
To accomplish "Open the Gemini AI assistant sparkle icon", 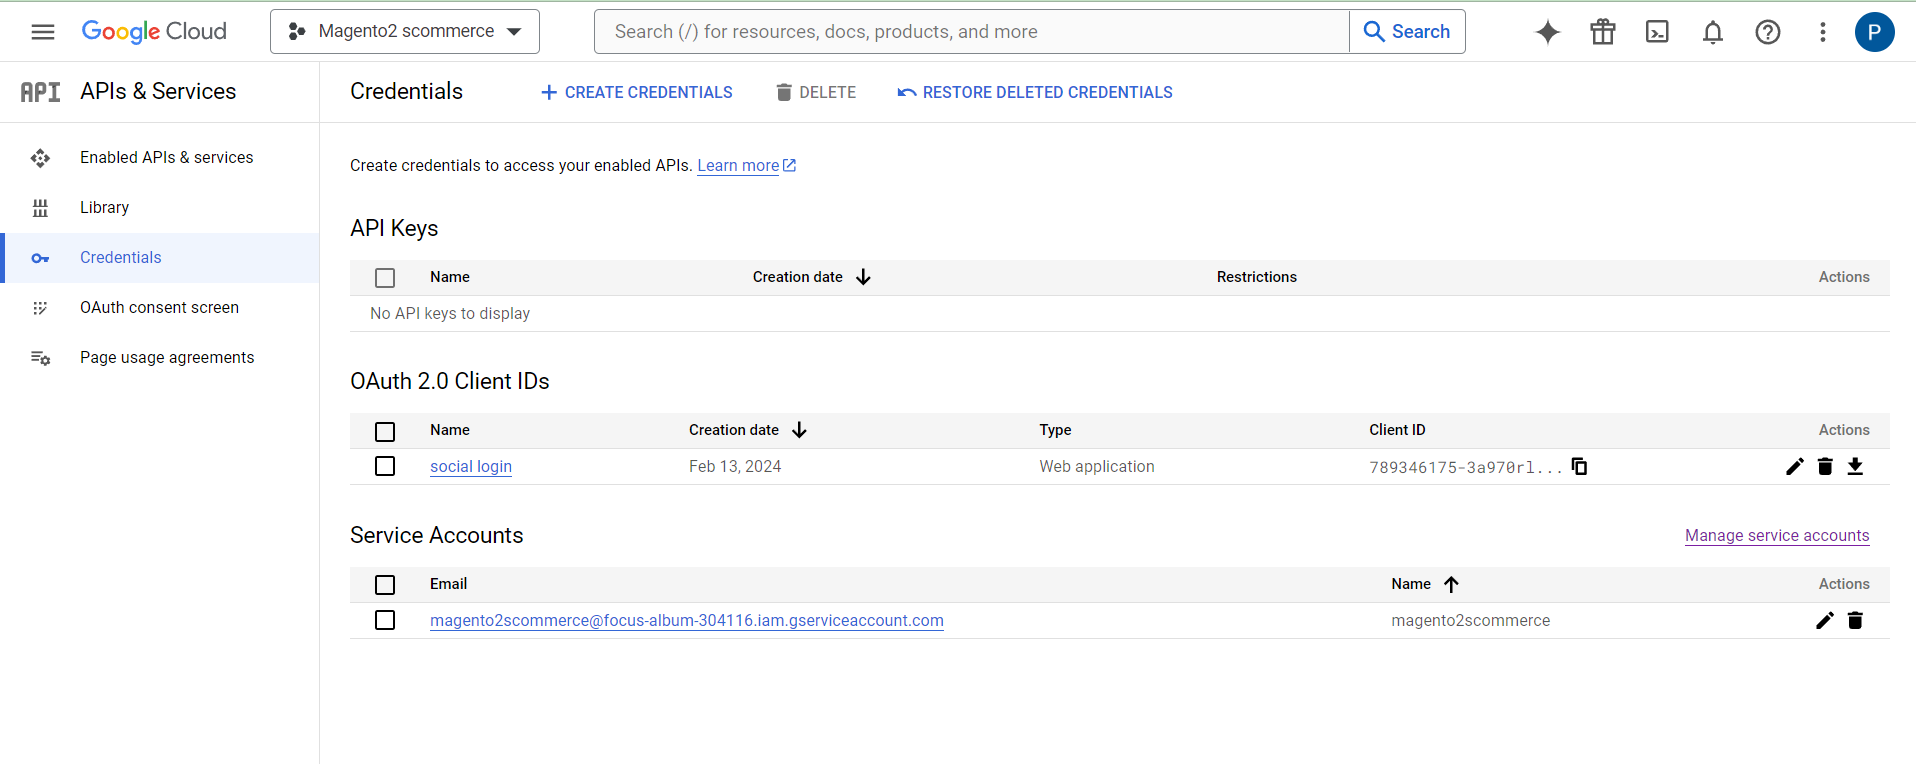I will pos(1547,32).
